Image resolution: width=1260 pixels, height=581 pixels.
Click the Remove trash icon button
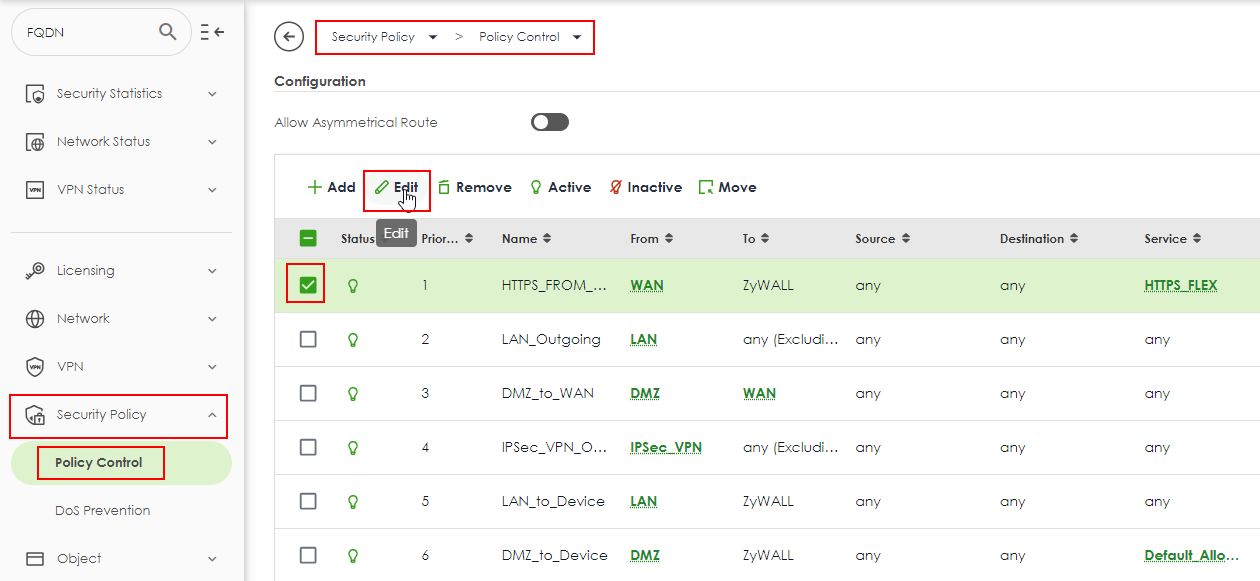point(444,187)
